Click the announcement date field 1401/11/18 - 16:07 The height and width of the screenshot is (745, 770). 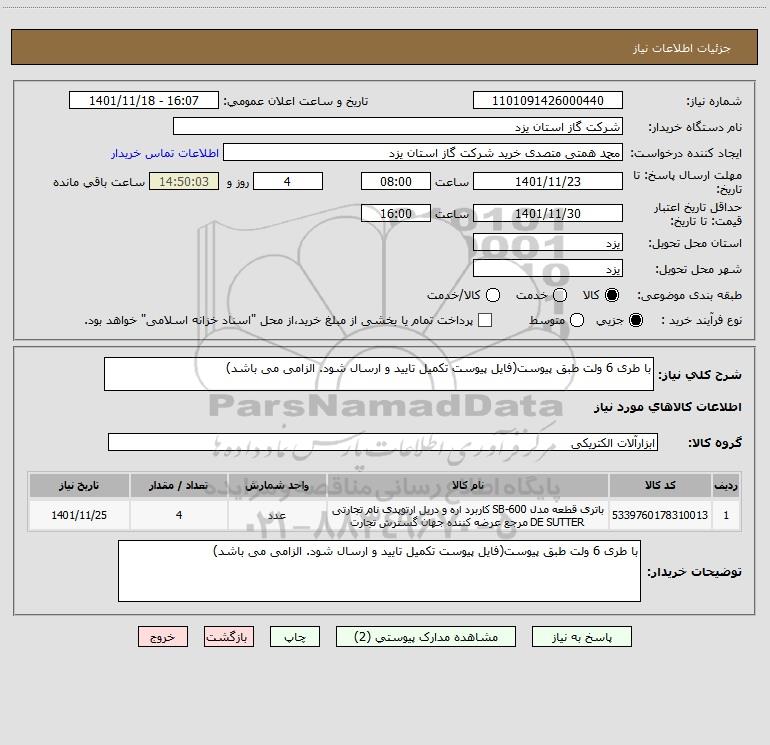point(144,100)
